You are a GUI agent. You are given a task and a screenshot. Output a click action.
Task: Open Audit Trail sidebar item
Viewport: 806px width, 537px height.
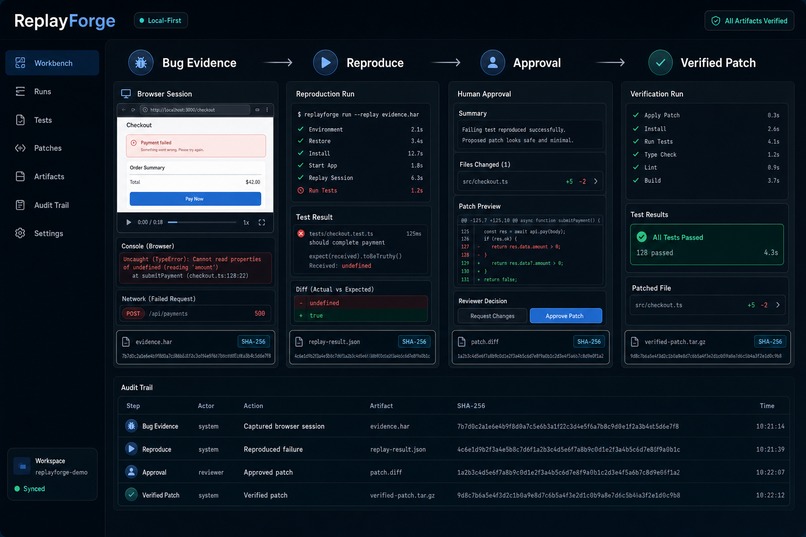[x=42, y=205]
